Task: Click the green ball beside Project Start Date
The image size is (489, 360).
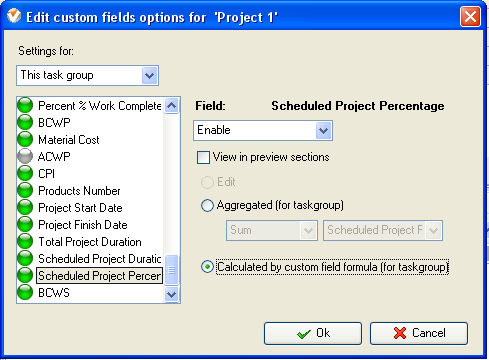Action: [25, 207]
